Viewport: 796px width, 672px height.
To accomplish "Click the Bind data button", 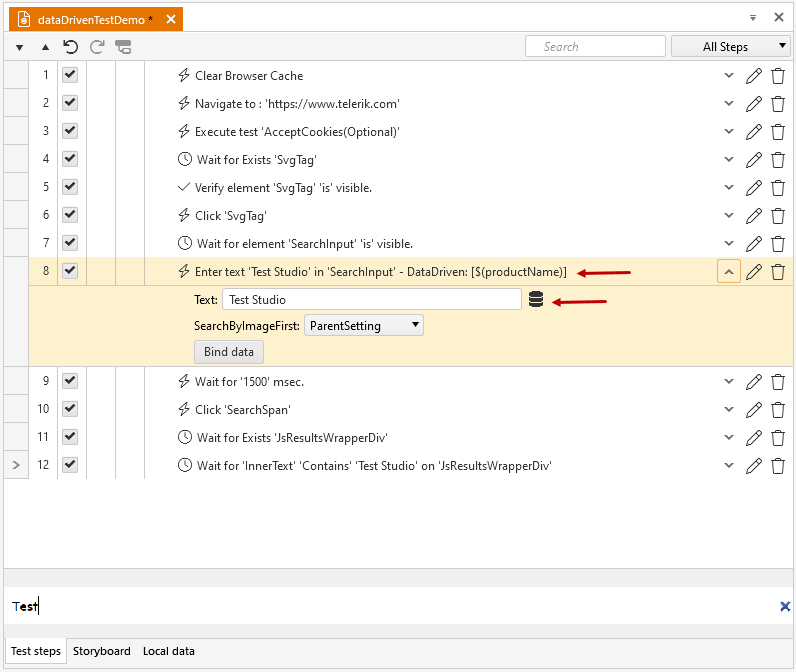I will pos(228,352).
